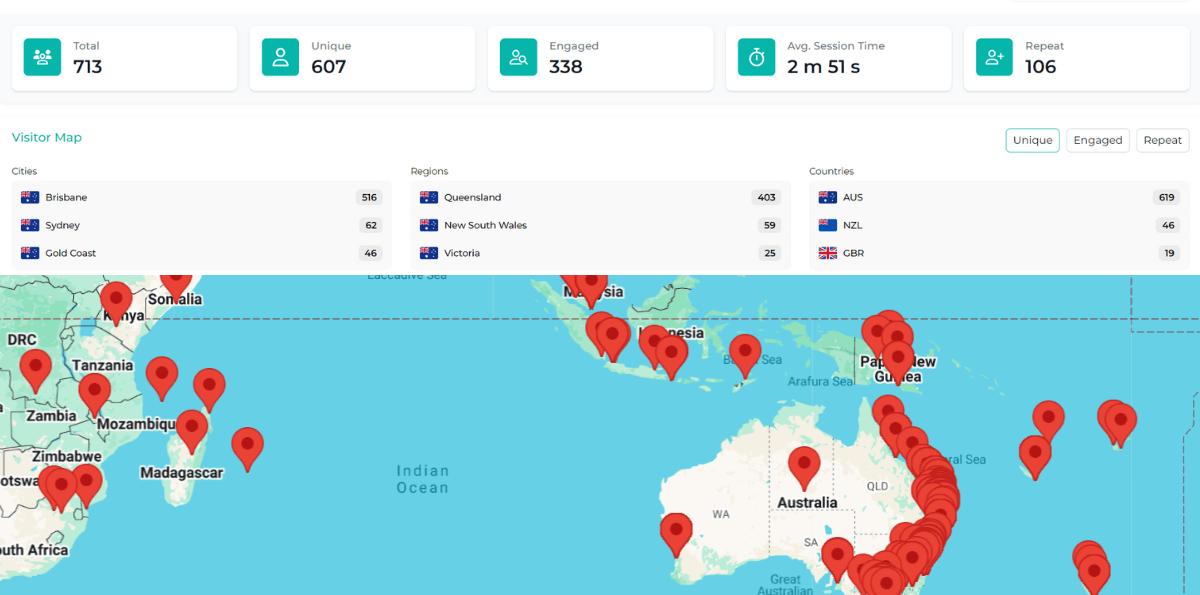1200x595 pixels.
Task: Click the New Zealand flag beside NZL
Action: pyautogui.click(x=828, y=225)
